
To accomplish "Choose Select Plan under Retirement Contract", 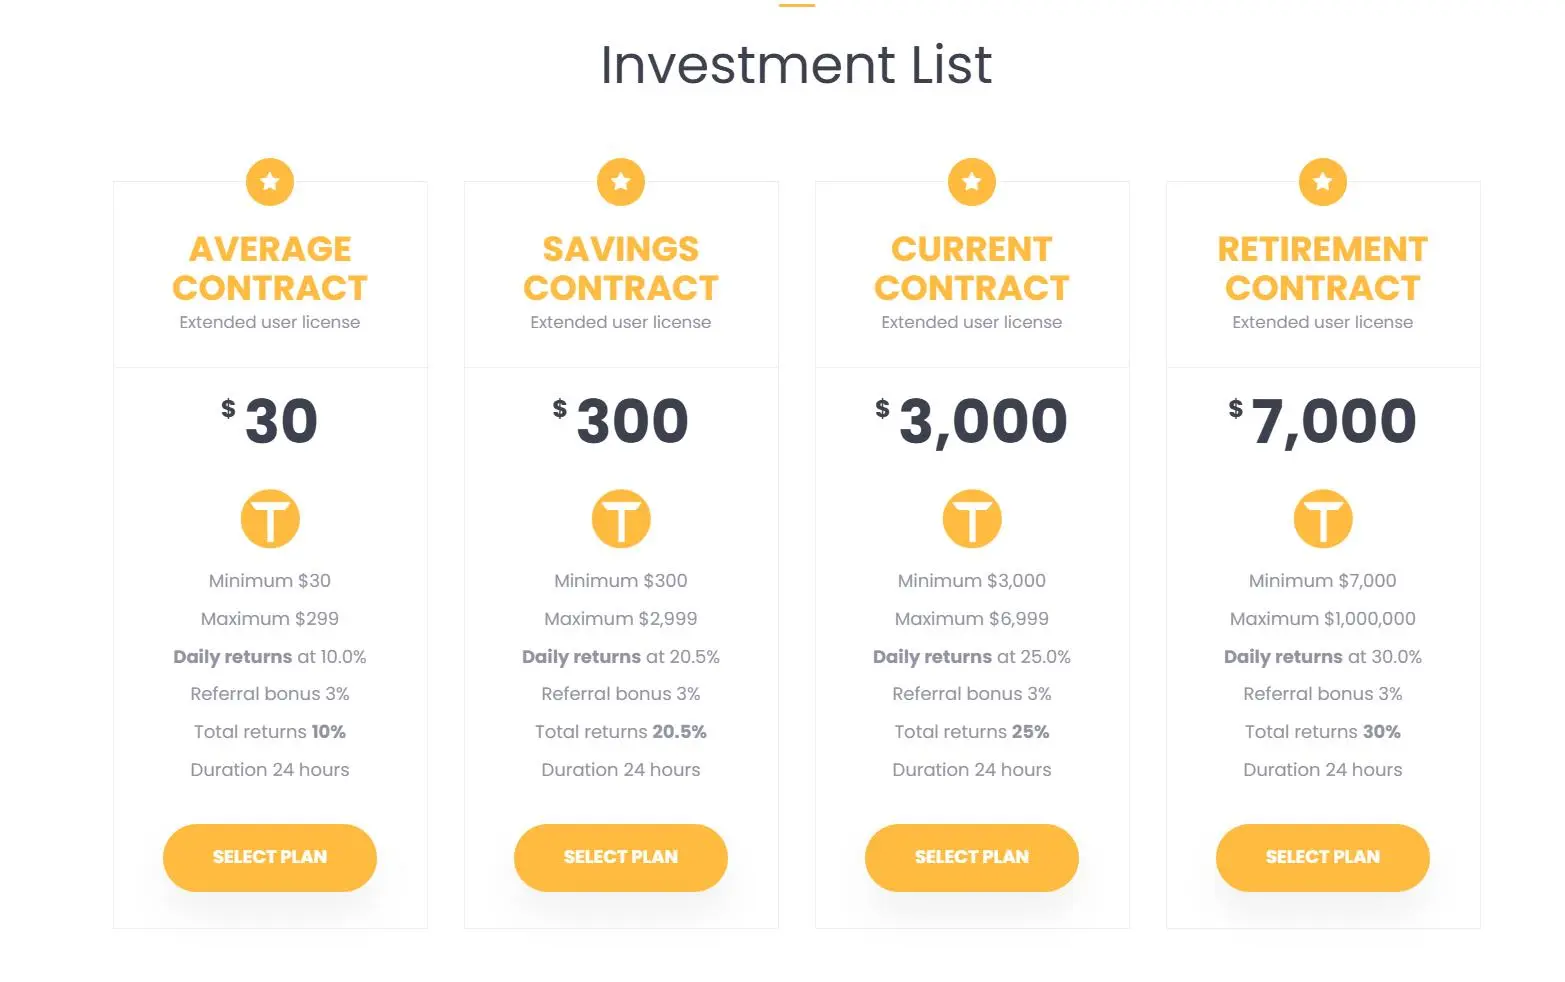I will [x=1323, y=857].
